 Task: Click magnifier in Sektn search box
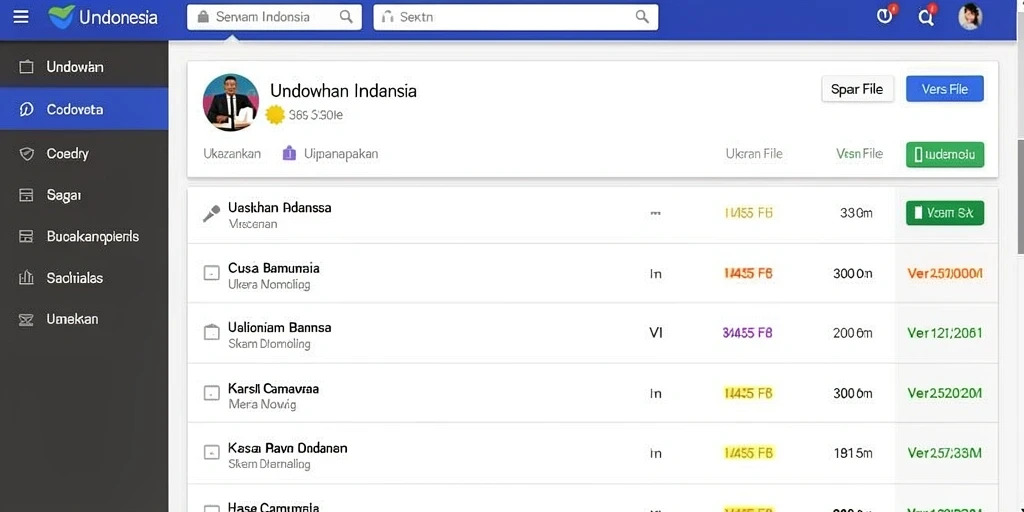pyautogui.click(x=642, y=17)
